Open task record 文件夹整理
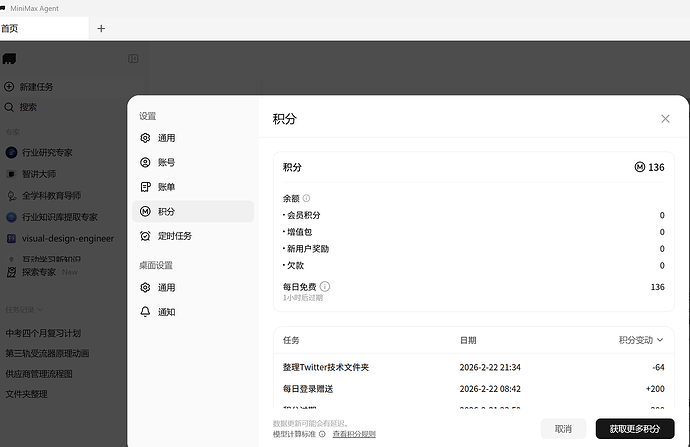Screen dimensions: 690x447 coord(26,394)
